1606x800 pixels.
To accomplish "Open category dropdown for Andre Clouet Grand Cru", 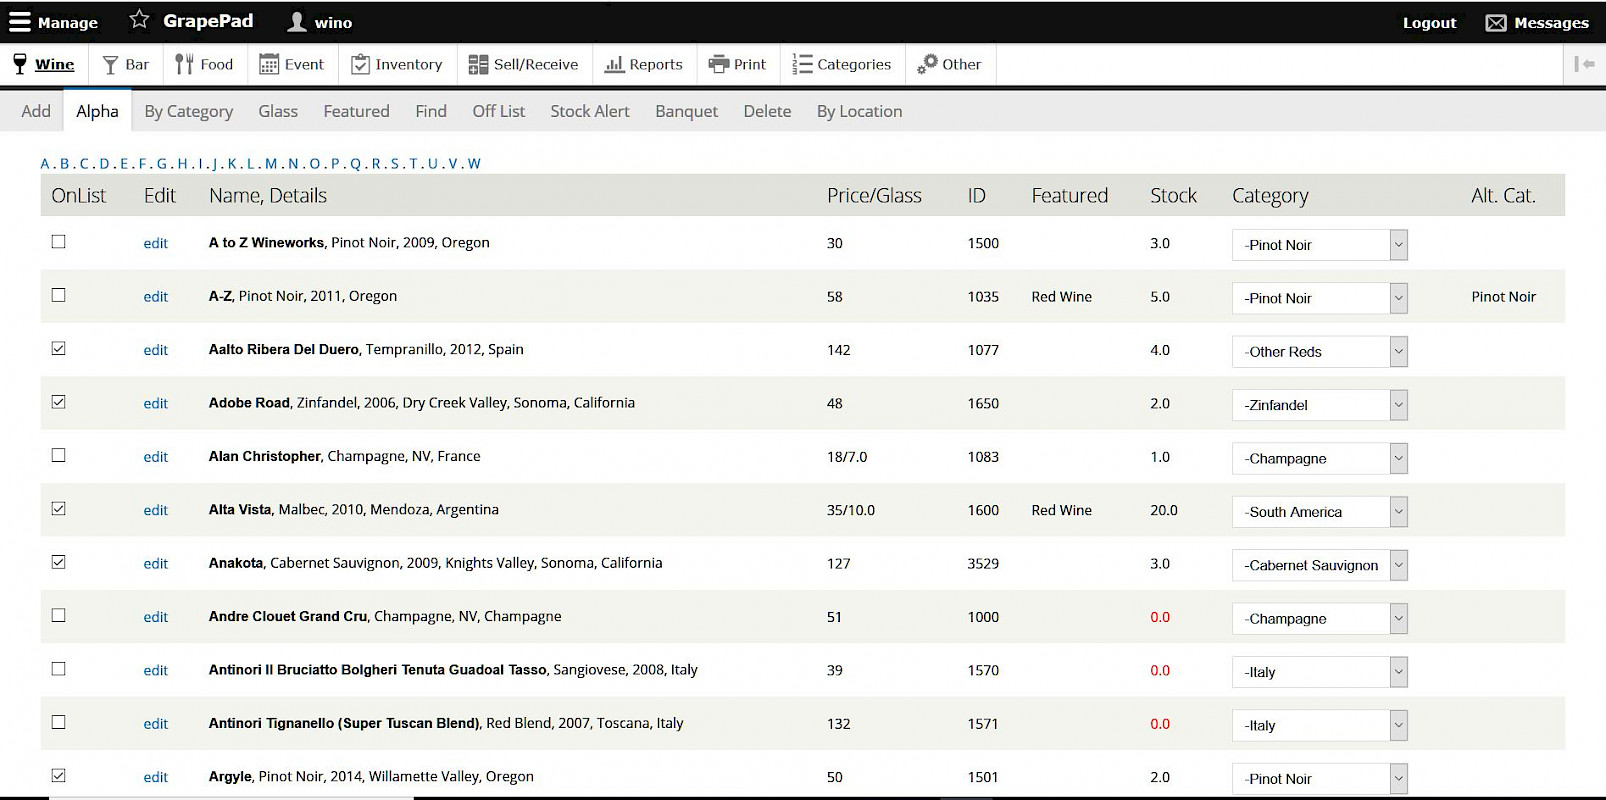I will point(1319,618).
